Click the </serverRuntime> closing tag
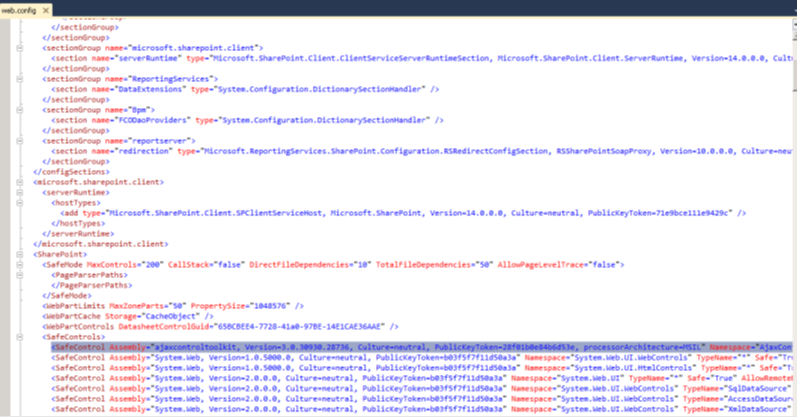 click(x=78, y=234)
